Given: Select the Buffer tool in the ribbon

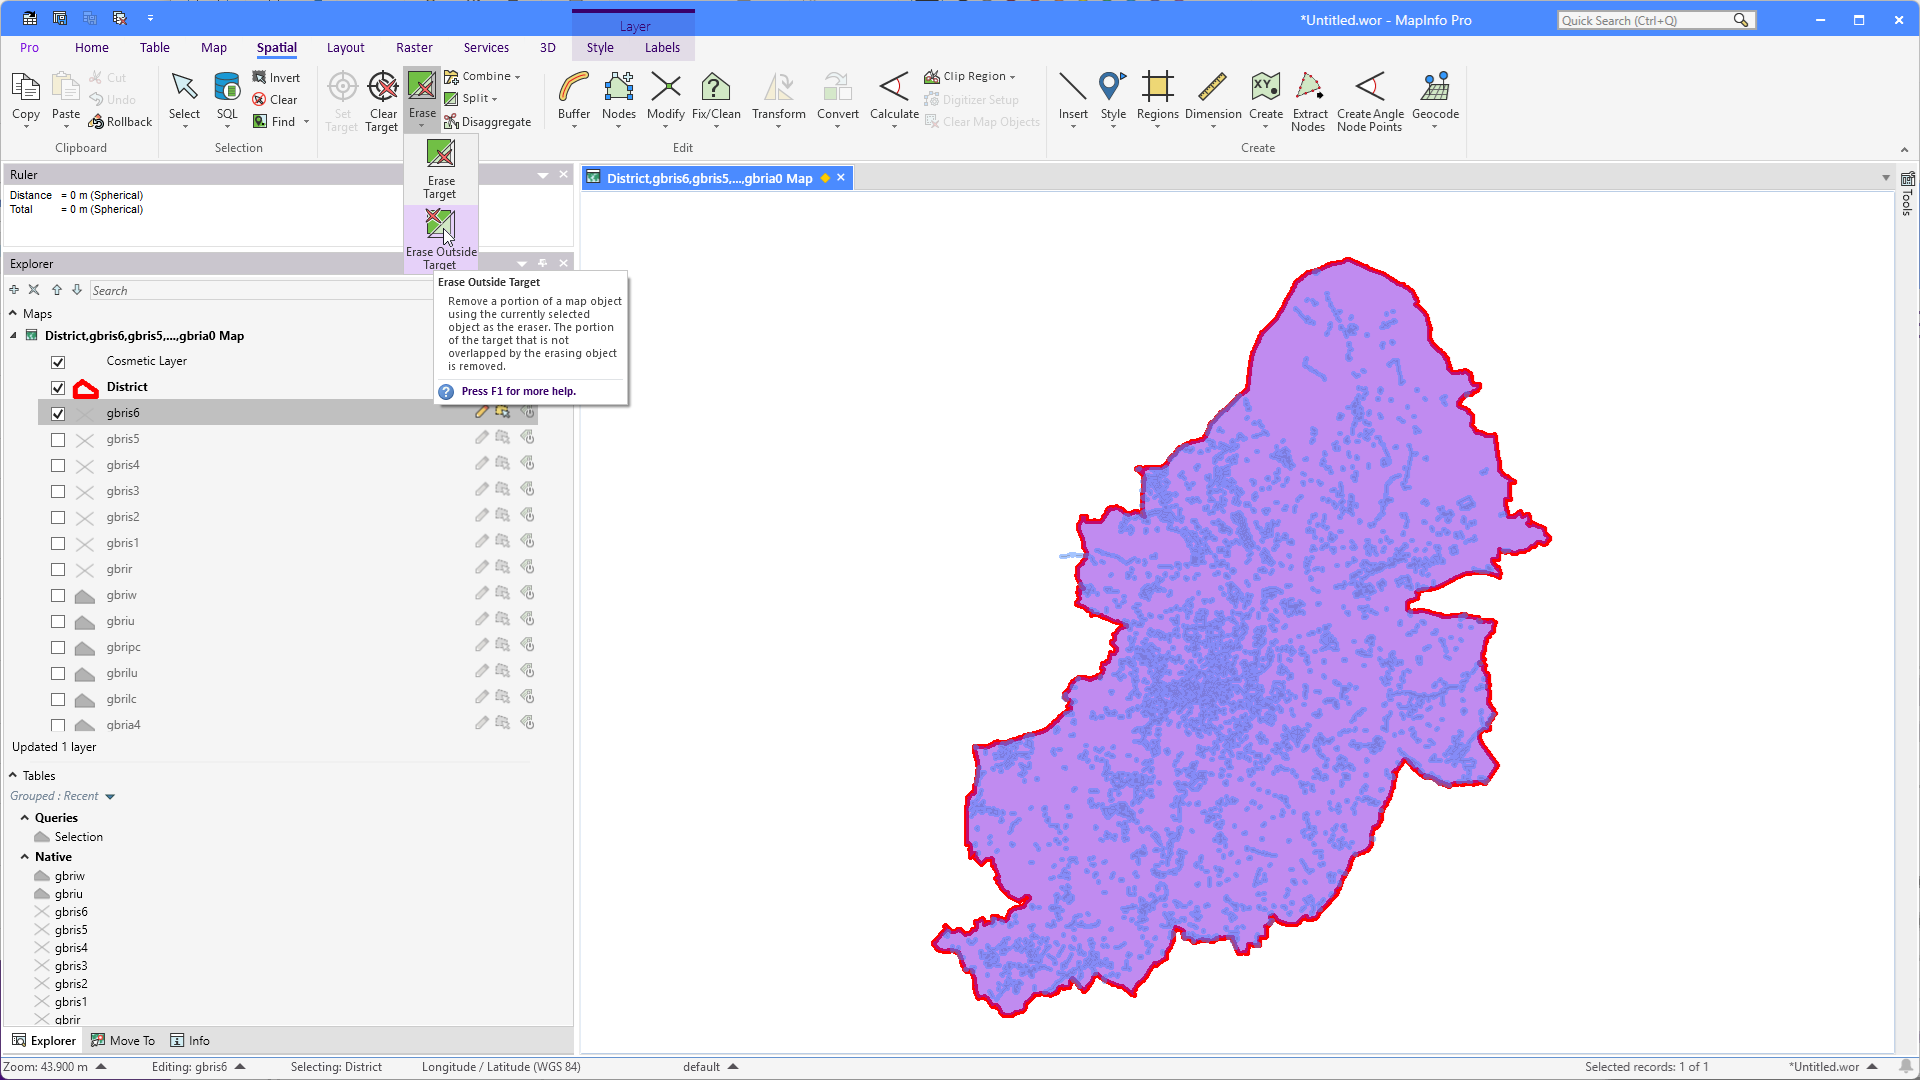Looking at the screenshot, I should pos(573,97).
